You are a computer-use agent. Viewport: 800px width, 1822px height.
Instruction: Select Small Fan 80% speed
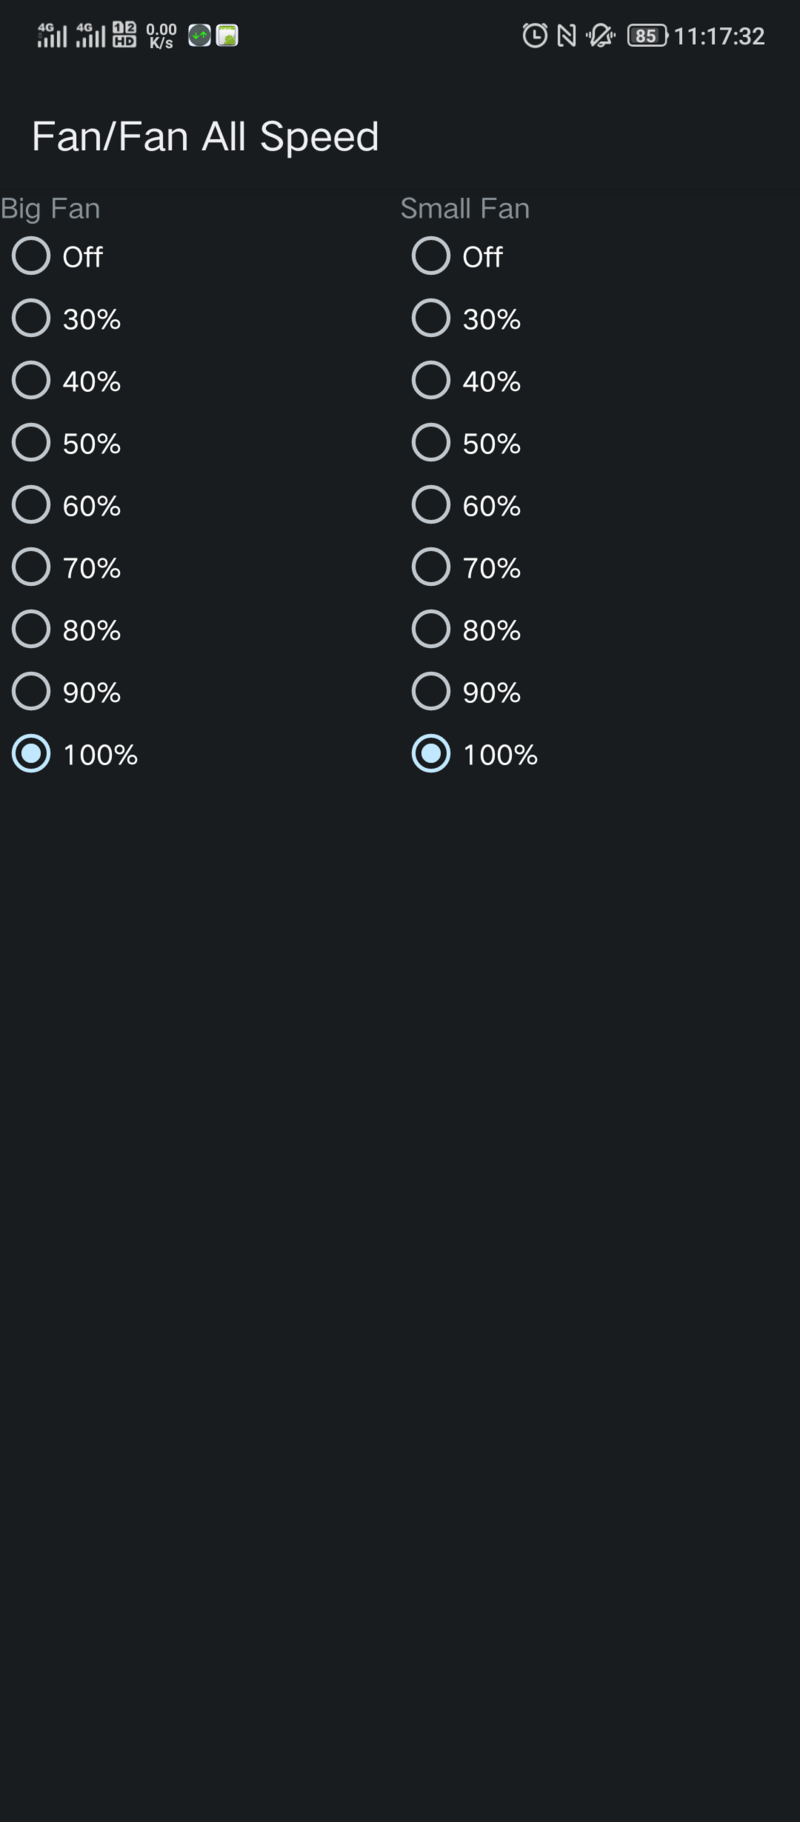[x=431, y=629]
